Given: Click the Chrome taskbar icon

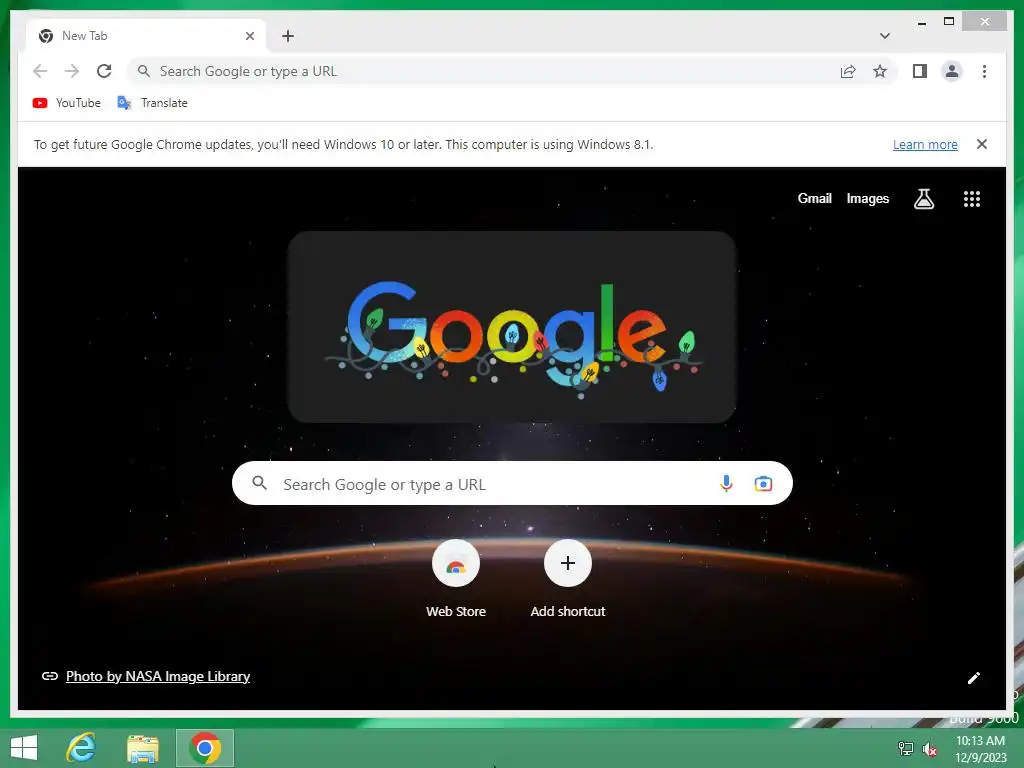Looking at the screenshot, I should (204, 748).
